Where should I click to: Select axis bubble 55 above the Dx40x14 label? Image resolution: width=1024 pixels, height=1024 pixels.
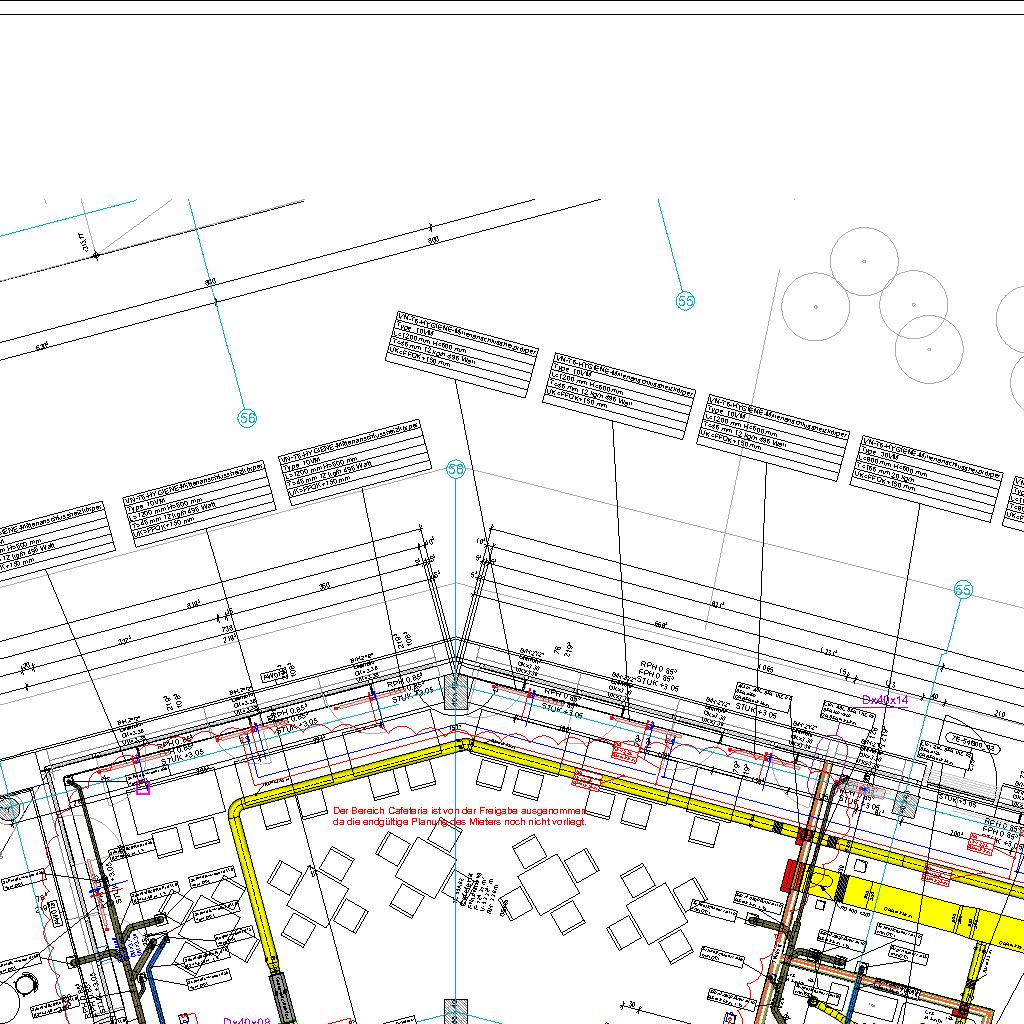pyautogui.click(x=963, y=590)
